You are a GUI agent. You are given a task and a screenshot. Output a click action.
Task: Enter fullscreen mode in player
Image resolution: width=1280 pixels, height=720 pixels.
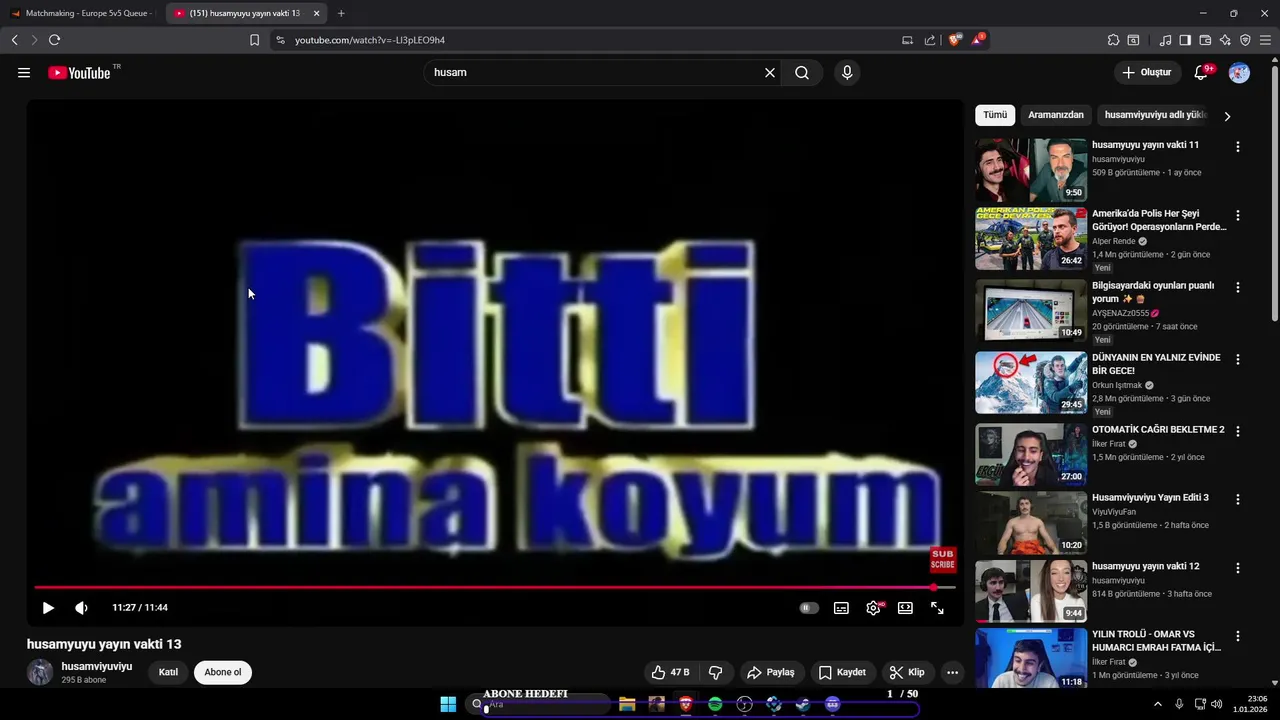(x=937, y=608)
